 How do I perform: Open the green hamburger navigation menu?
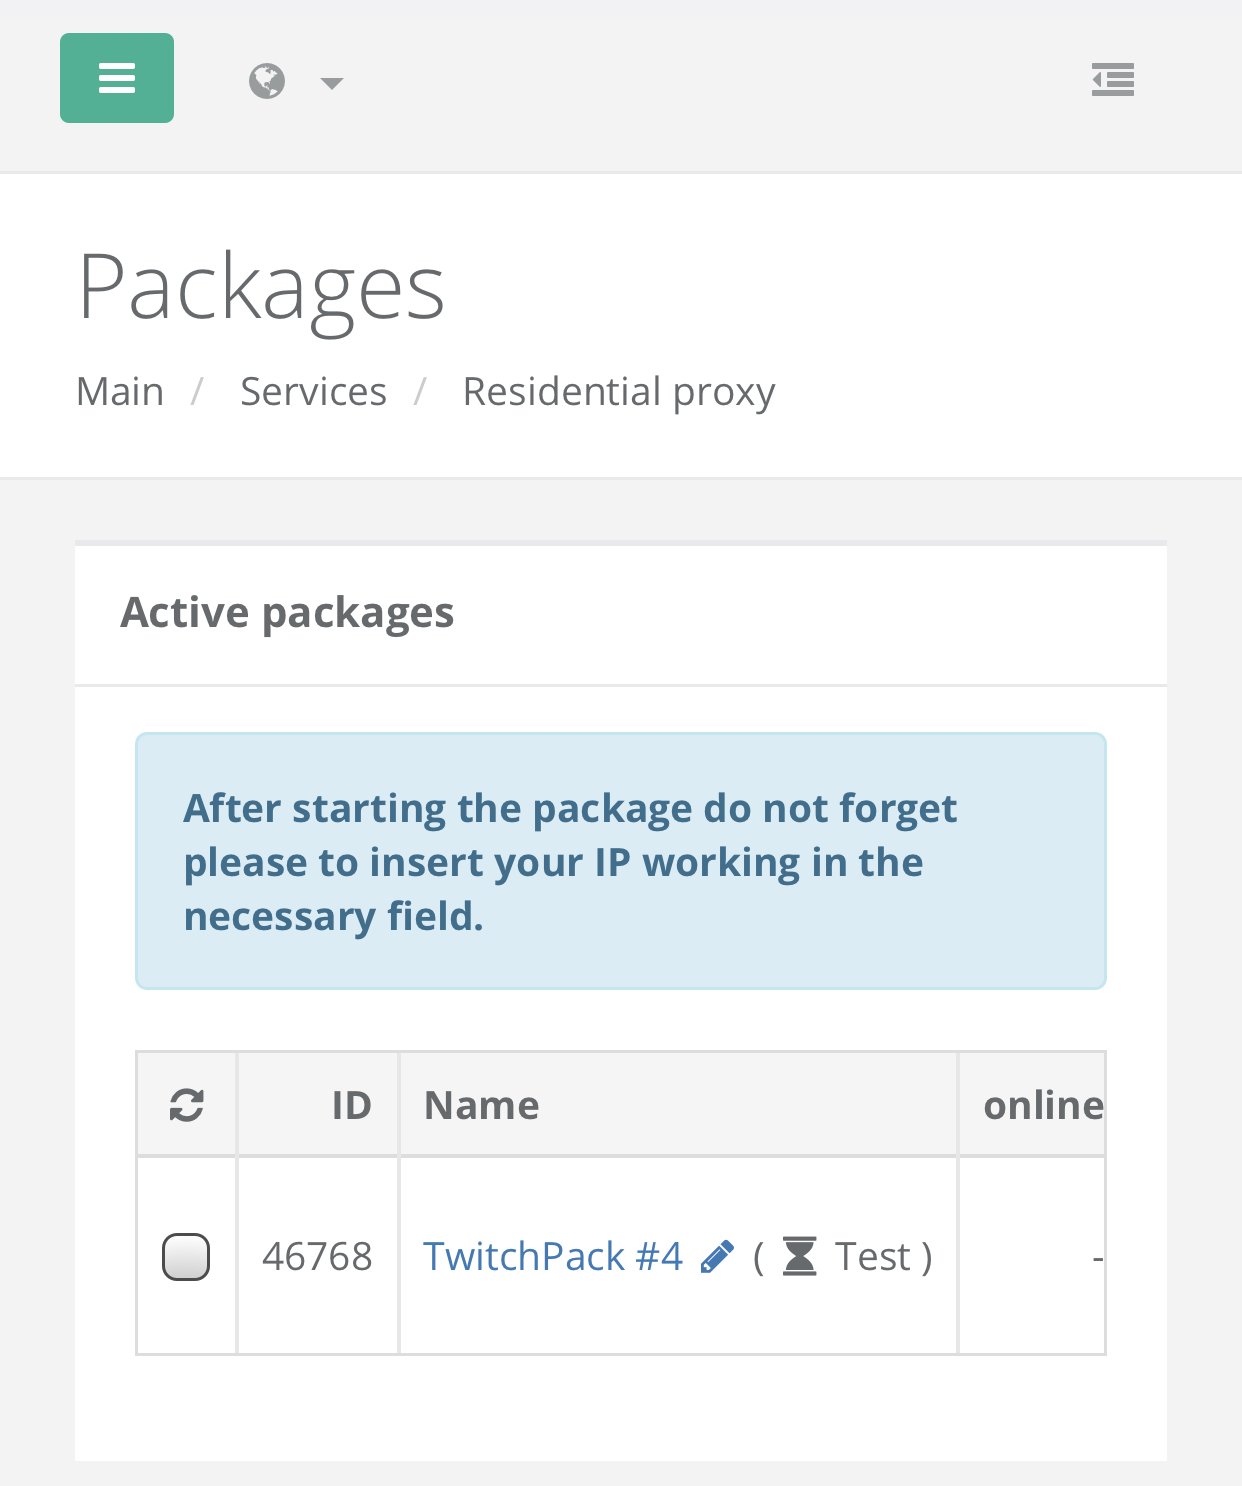tap(117, 78)
